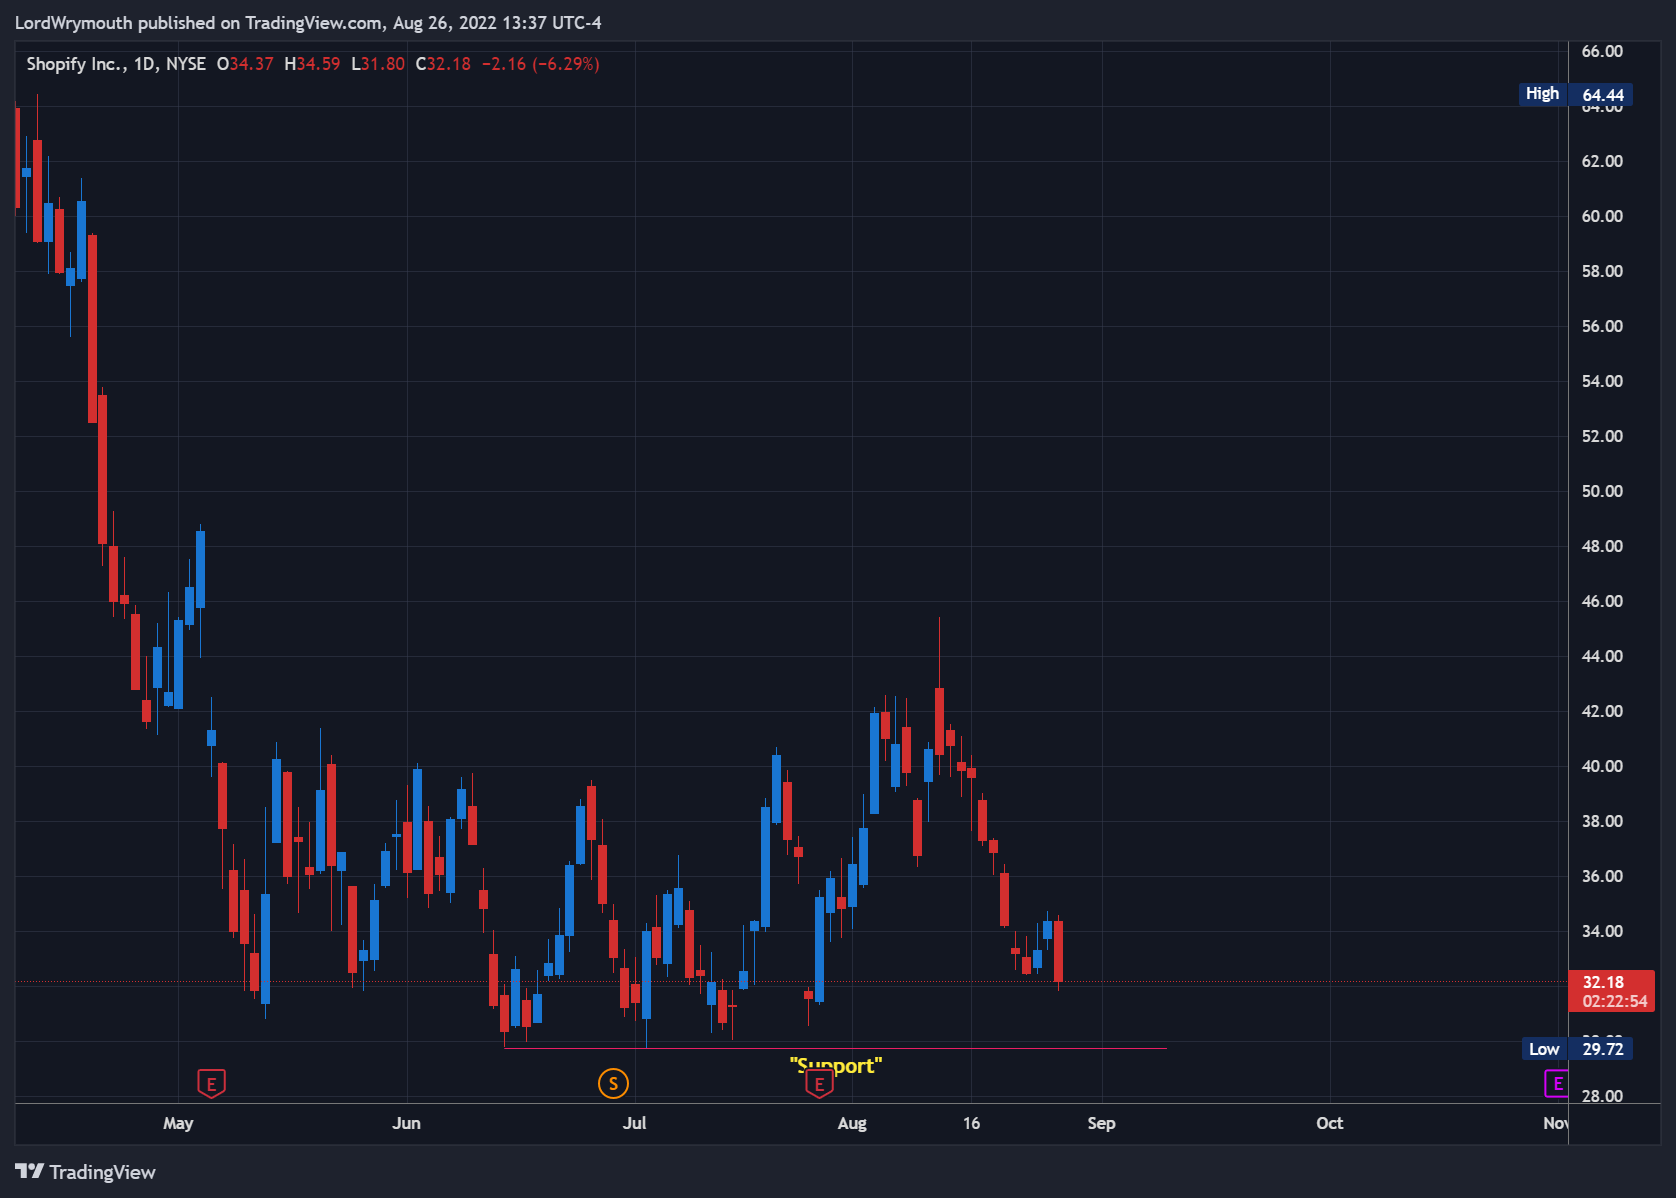Click the Jun label on the time axis
This screenshot has width=1676, height=1198.
[x=406, y=1123]
